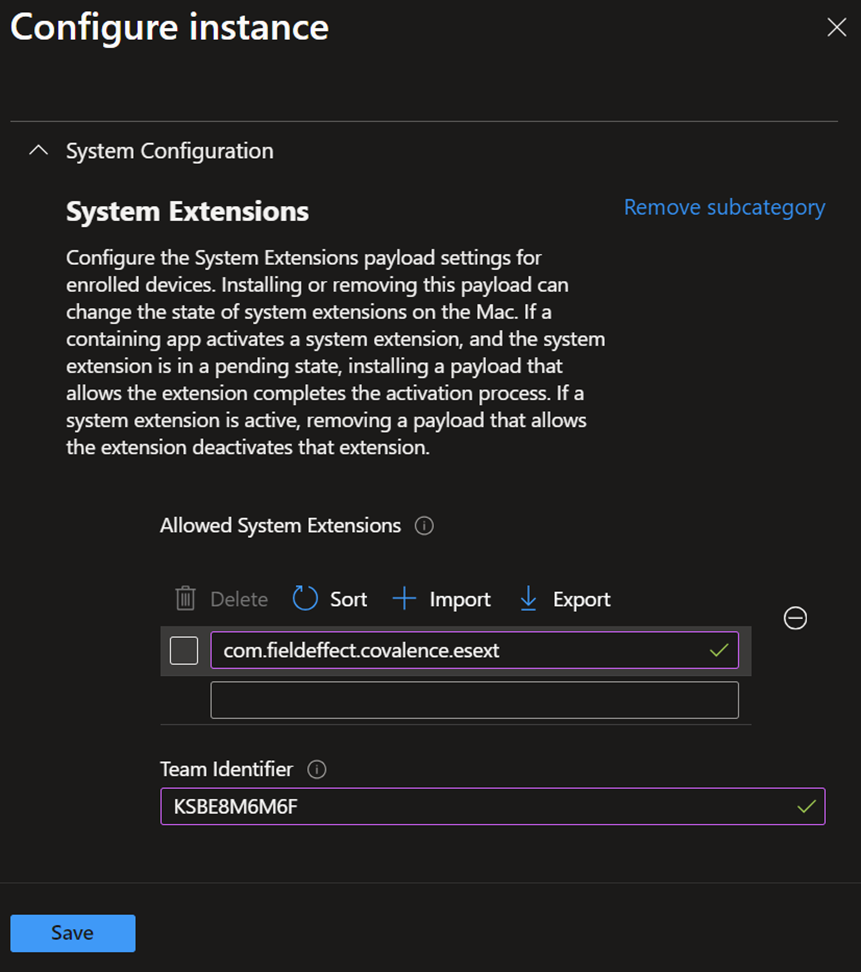Edit the Team Identifier field KSBE8M6M6F
The image size is (861, 972).
coord(493,806)
